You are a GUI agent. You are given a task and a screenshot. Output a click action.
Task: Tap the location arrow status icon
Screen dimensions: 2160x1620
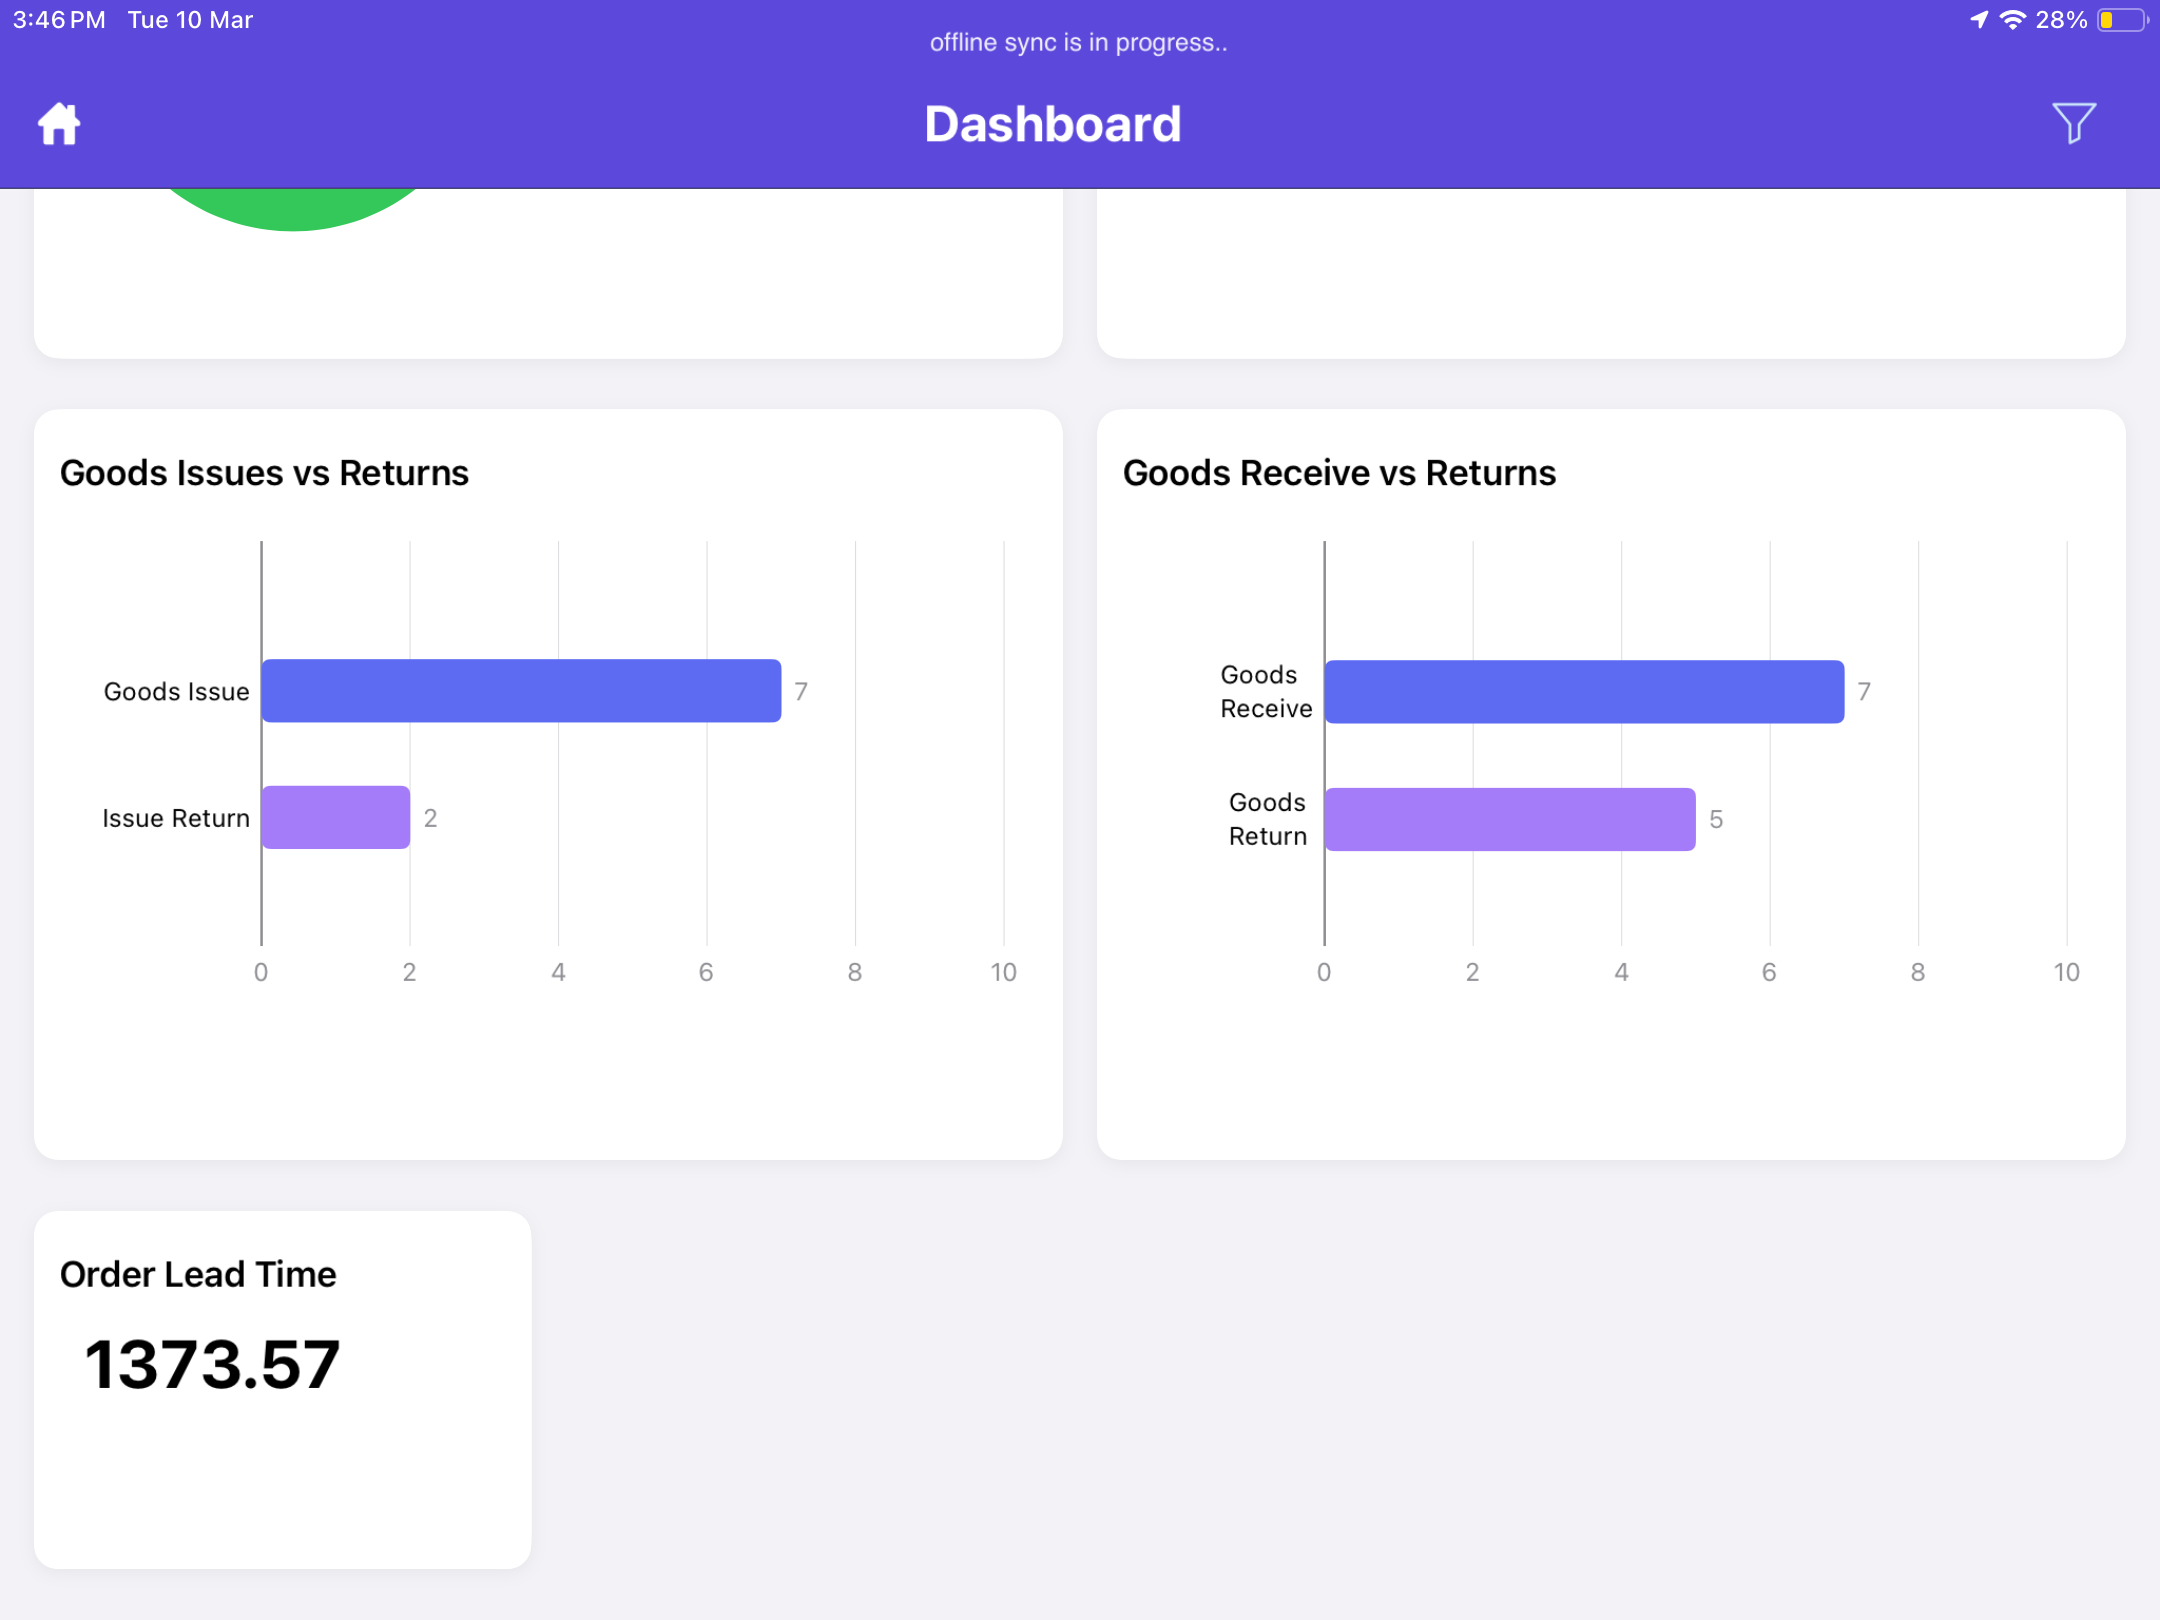pos(1978,20)
